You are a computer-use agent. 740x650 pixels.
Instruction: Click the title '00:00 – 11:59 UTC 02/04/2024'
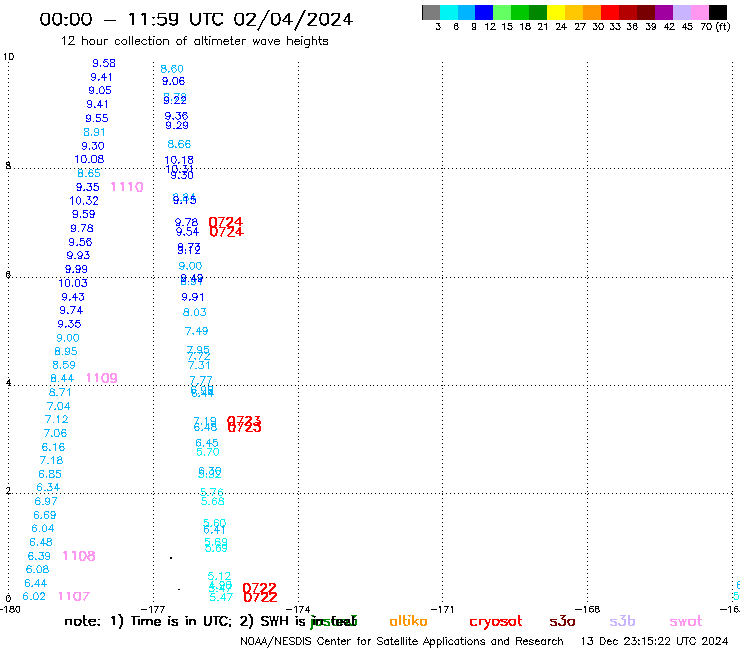pos(196,19)
